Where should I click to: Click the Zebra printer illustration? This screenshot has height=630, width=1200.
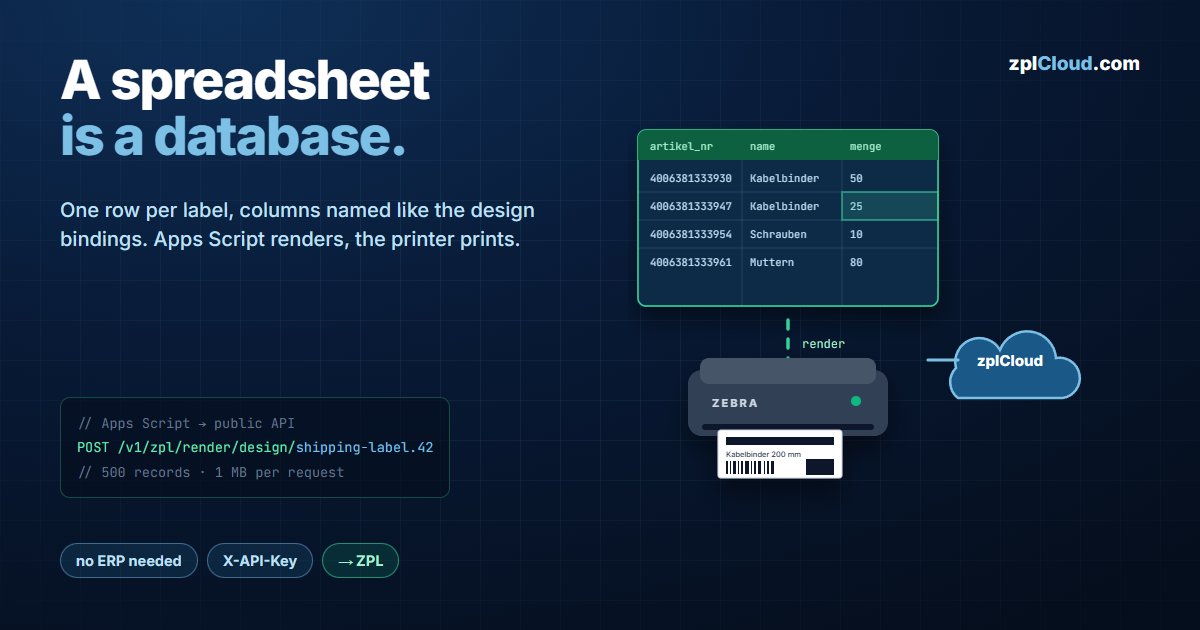[x=788, y=397]
